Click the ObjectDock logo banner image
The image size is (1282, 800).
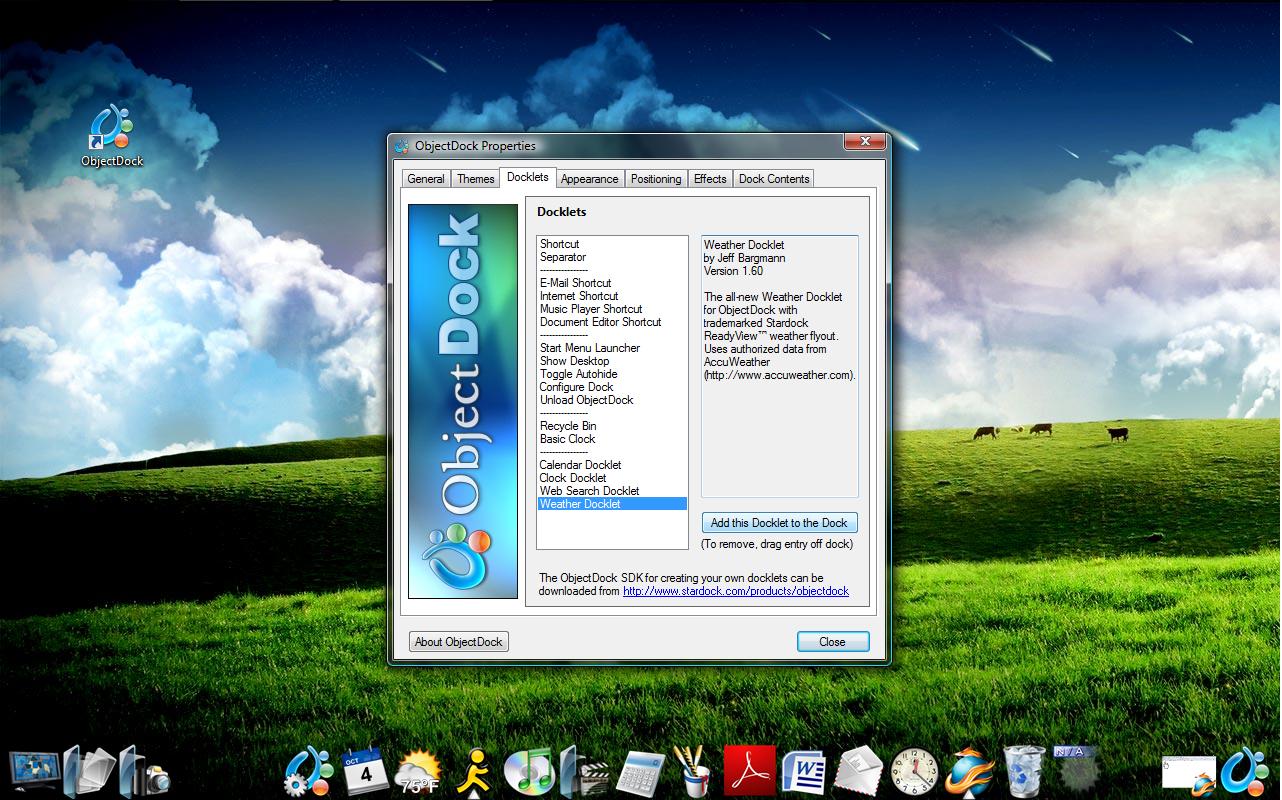(463, 401)
